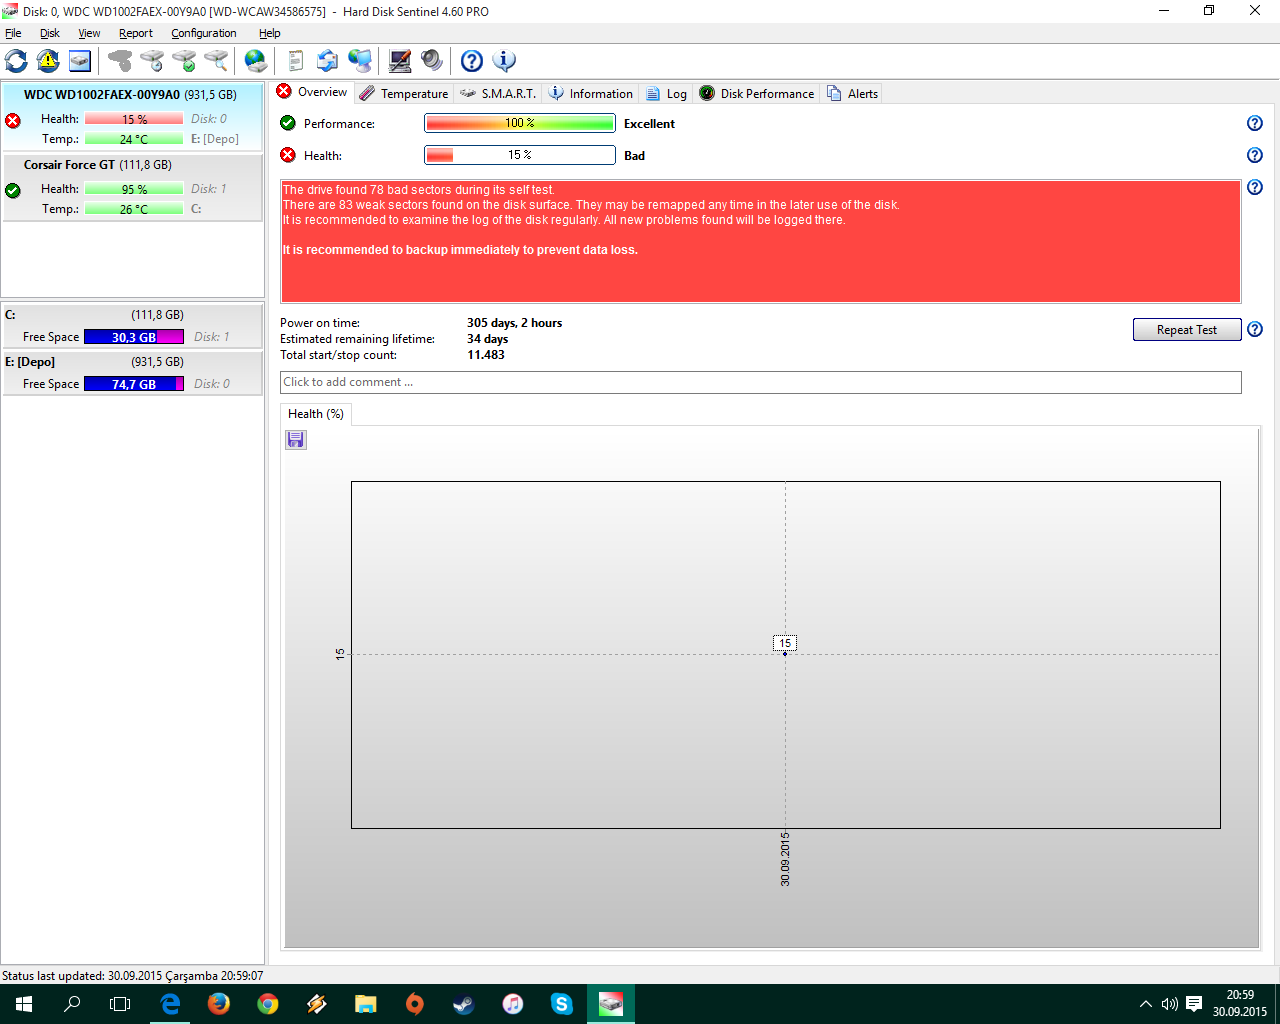The image size is (1280, 1024).
Task: Switch to the Alerts tab
Action: pos(853,93)
